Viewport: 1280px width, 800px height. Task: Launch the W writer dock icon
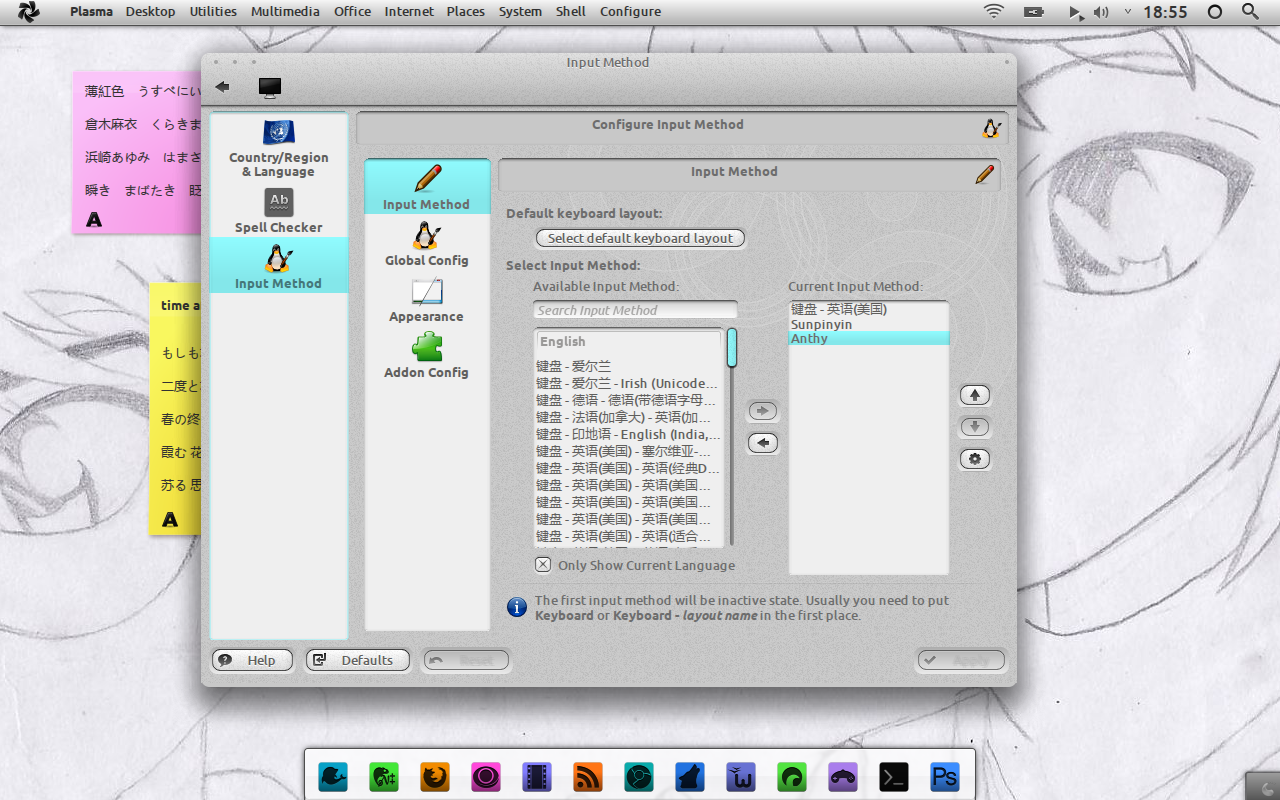coord(741,777)
